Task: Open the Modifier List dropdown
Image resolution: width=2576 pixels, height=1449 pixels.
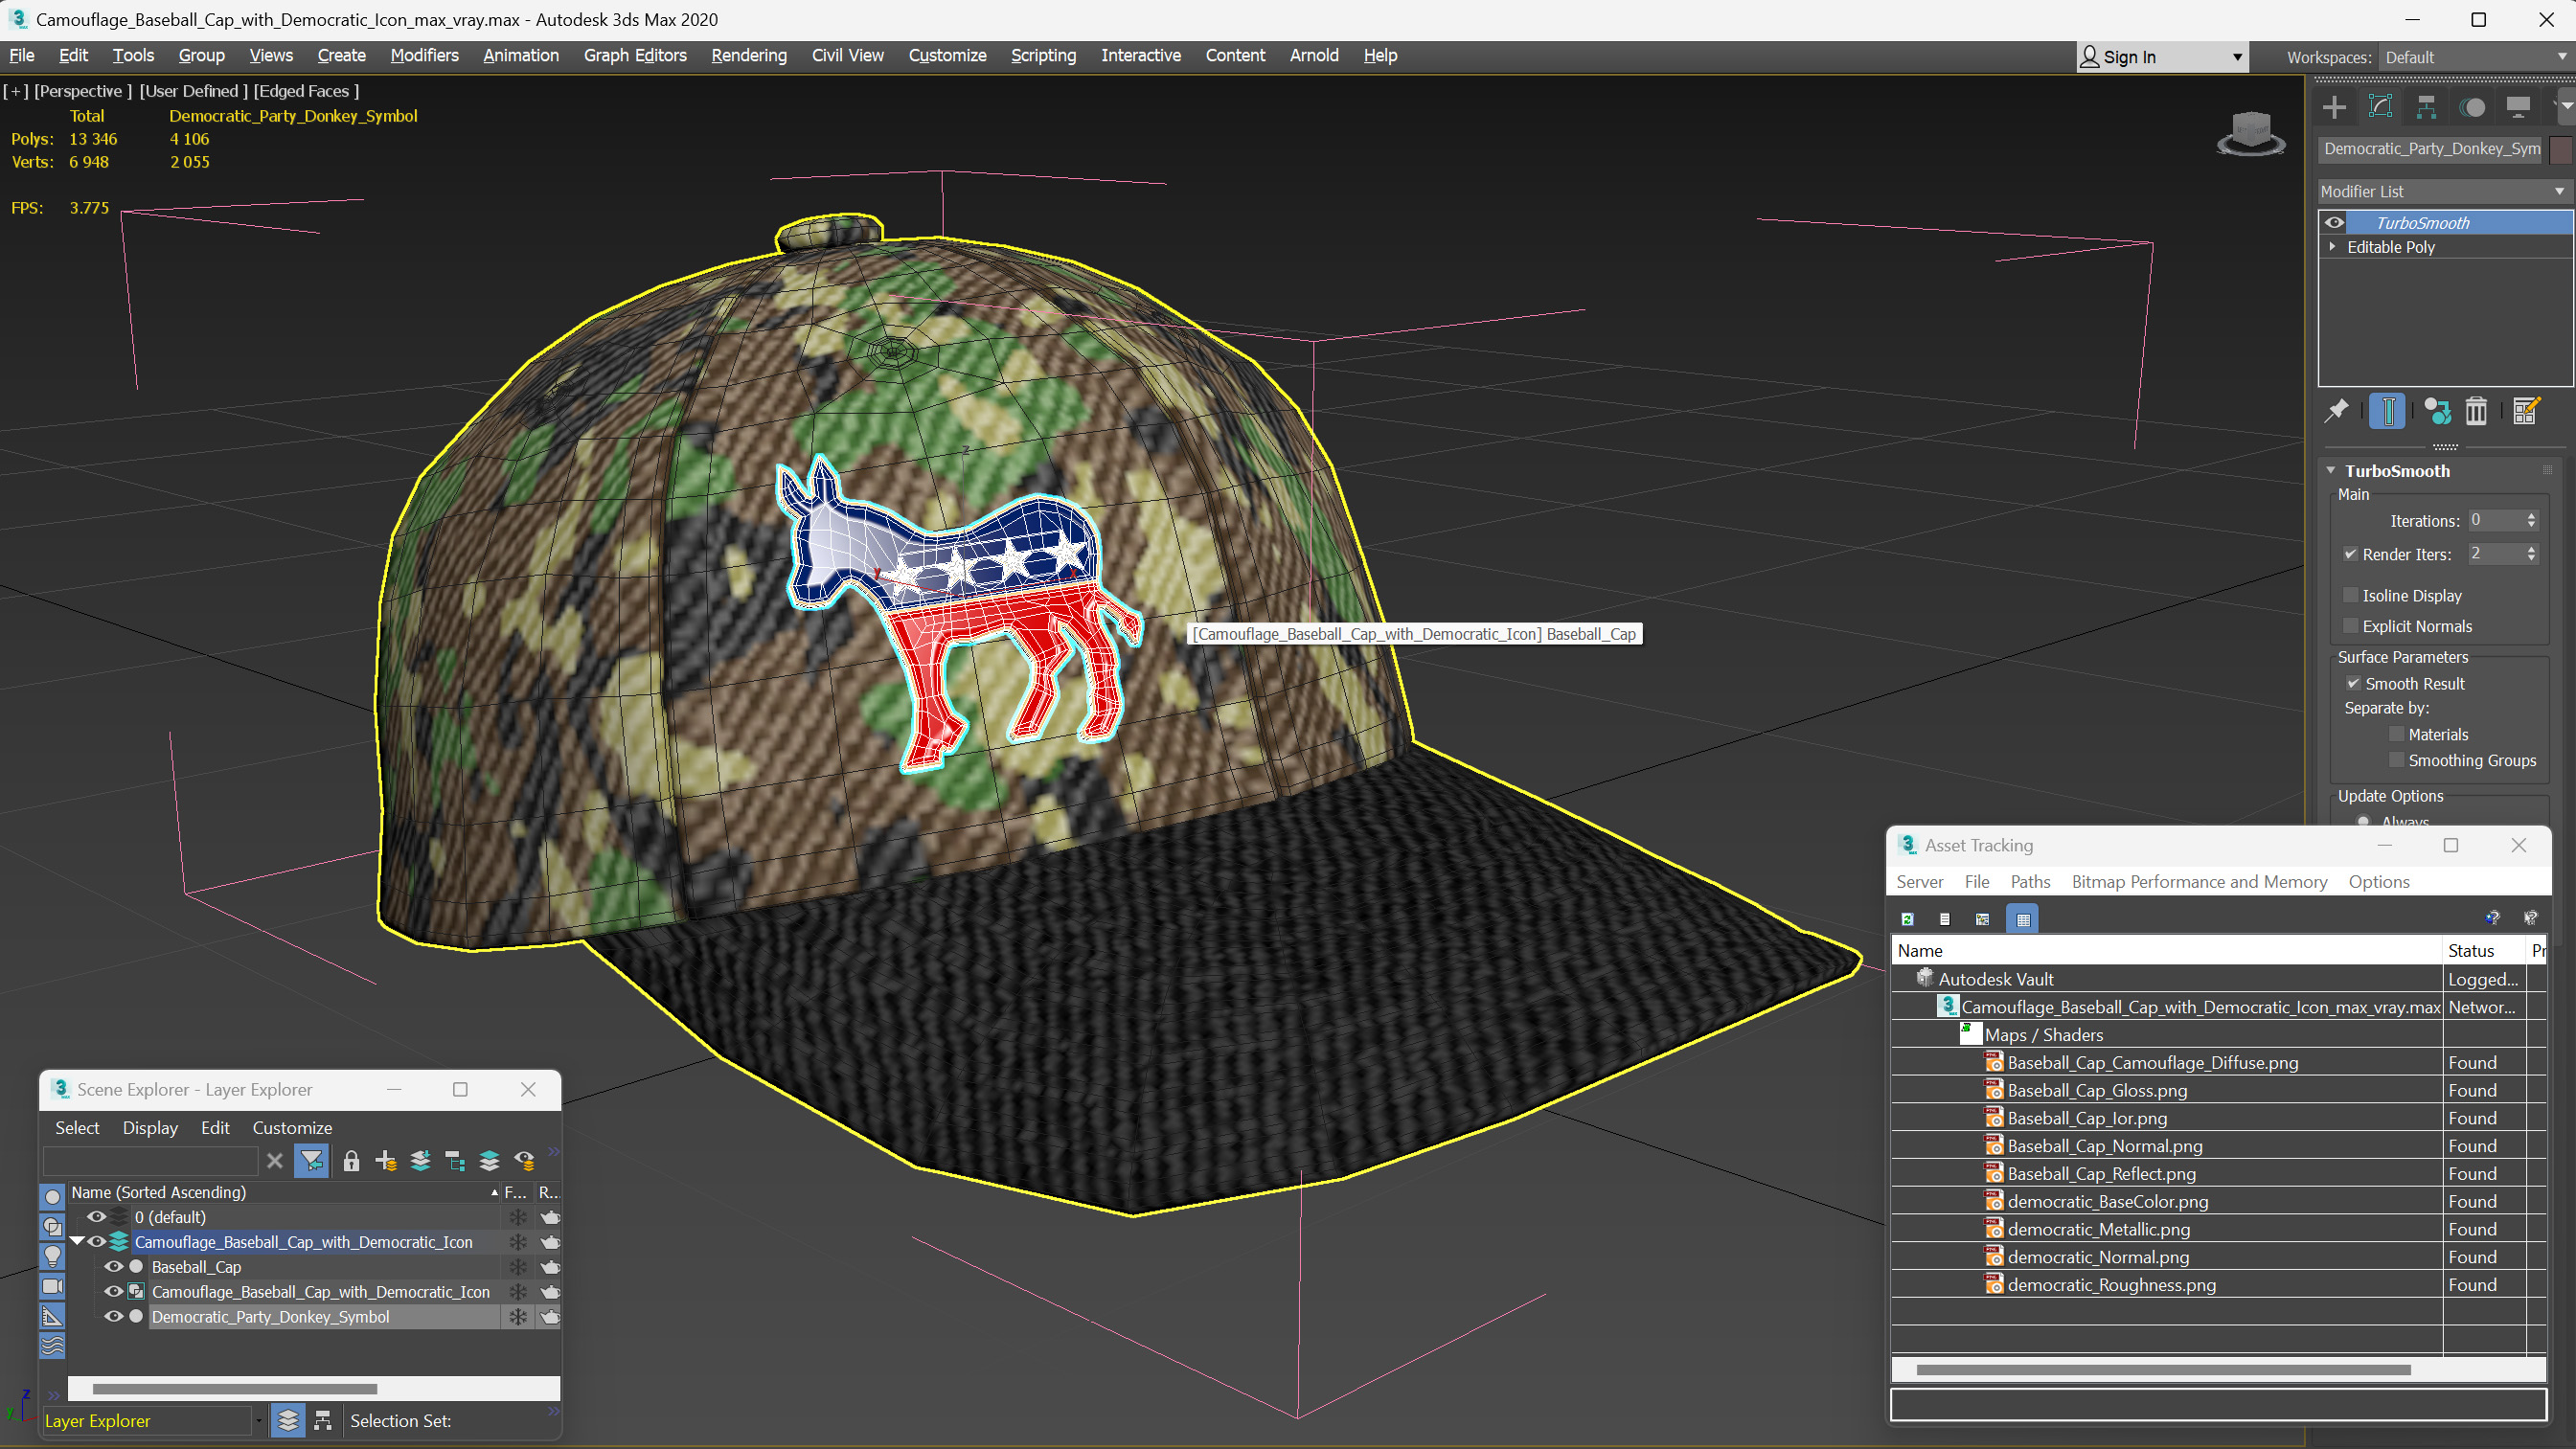Action: point(2442,191)
